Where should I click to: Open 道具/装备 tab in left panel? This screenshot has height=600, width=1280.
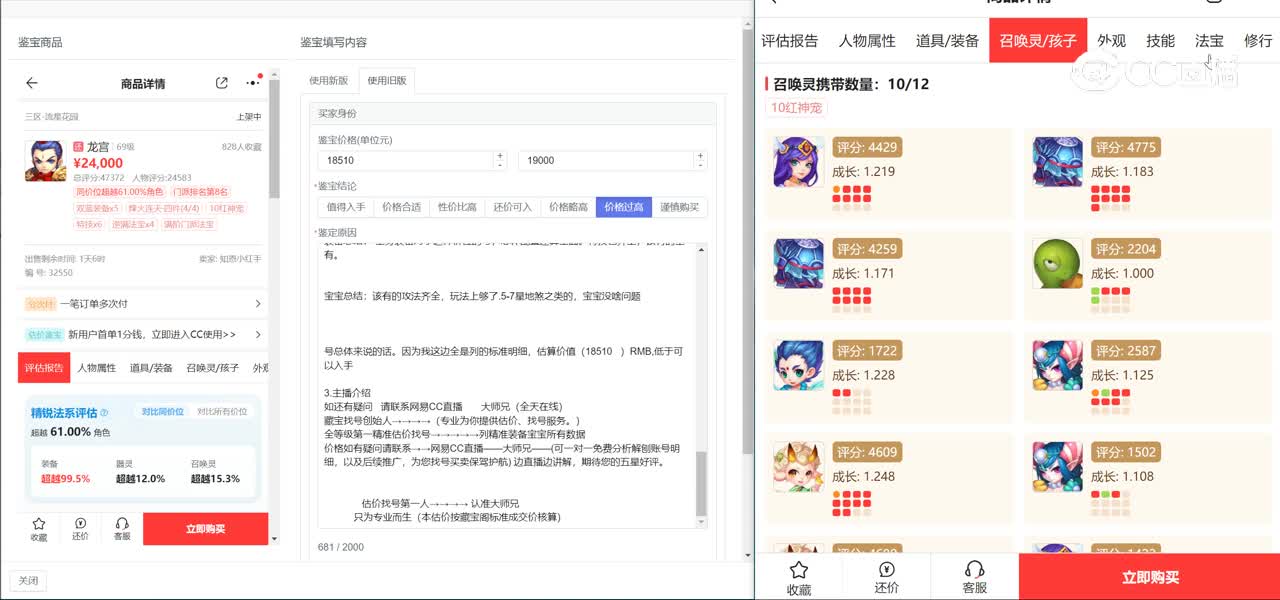[151, 368]
